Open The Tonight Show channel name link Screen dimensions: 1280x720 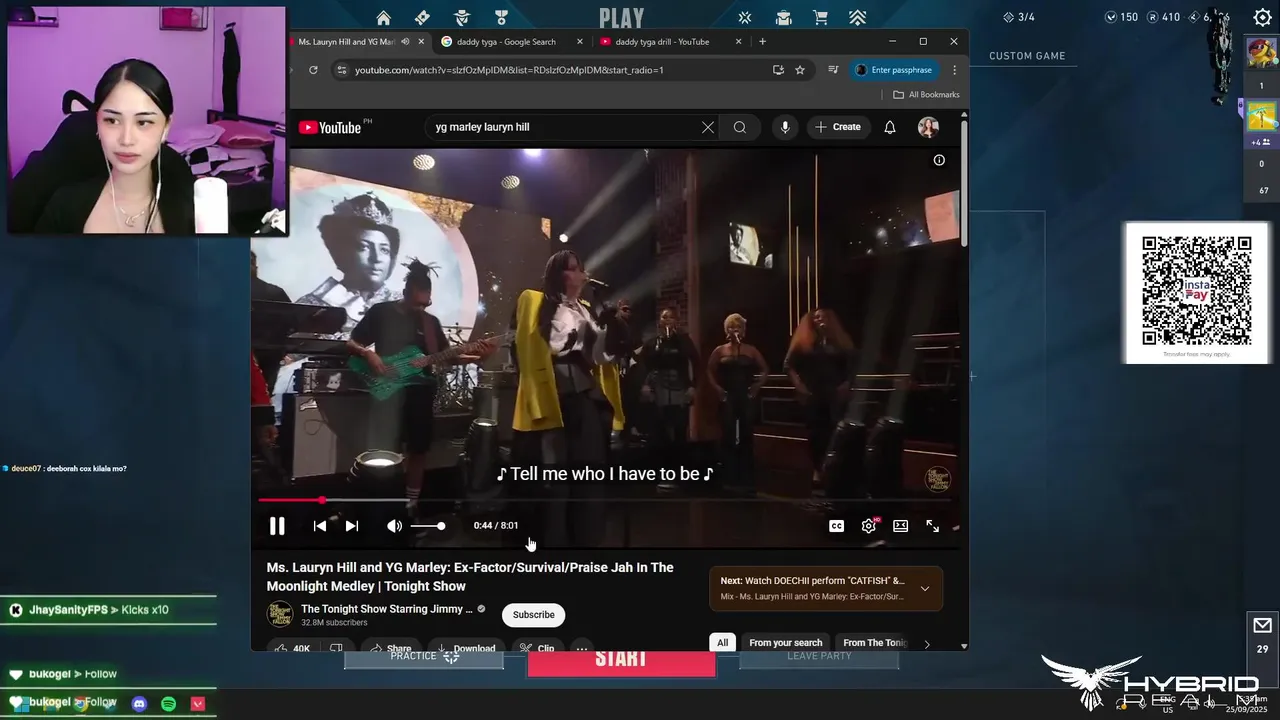(x=387, y=609)
